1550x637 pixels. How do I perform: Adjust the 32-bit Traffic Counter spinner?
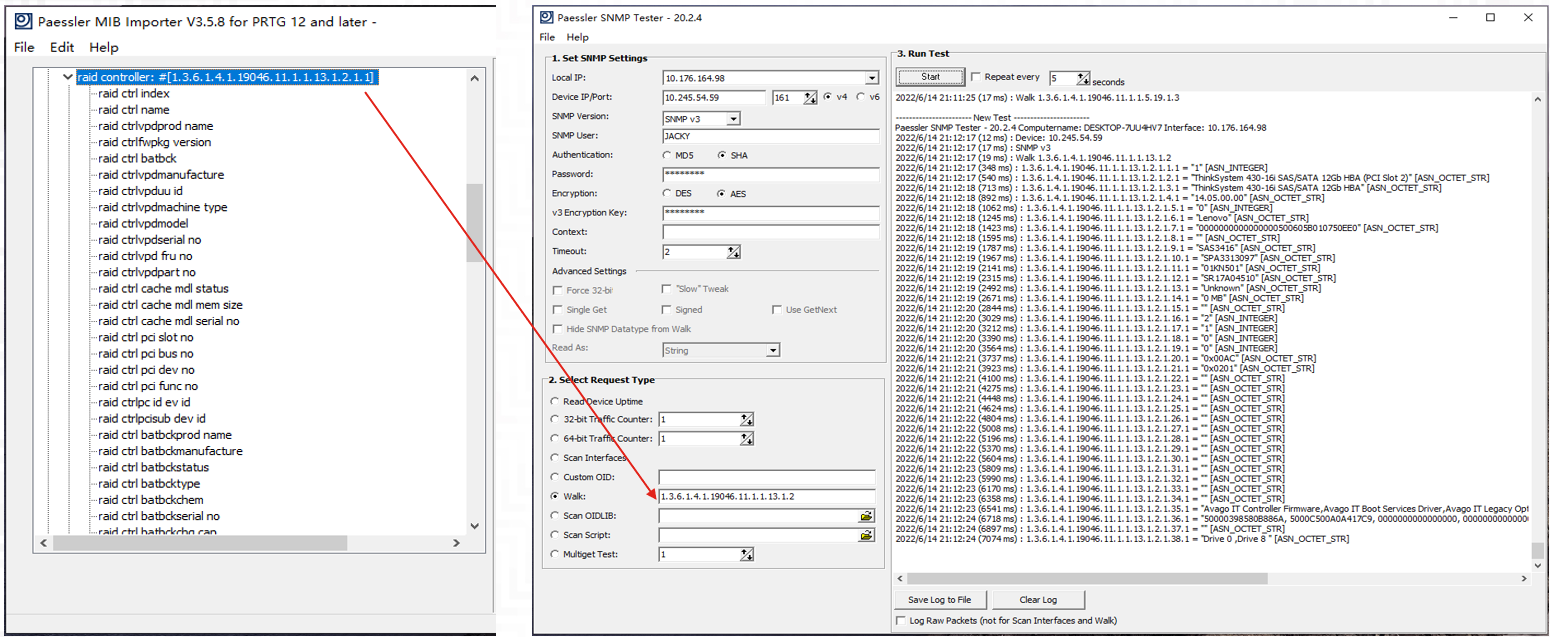tap(746, 420)
